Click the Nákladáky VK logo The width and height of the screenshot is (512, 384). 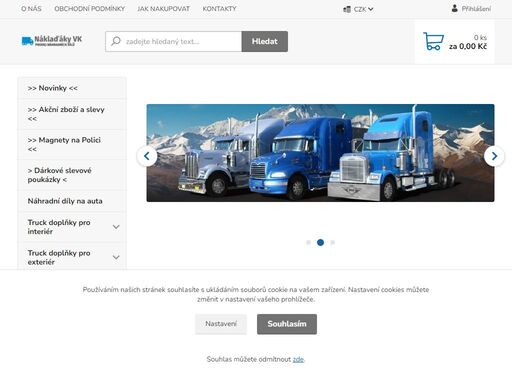tap(52, 41)
